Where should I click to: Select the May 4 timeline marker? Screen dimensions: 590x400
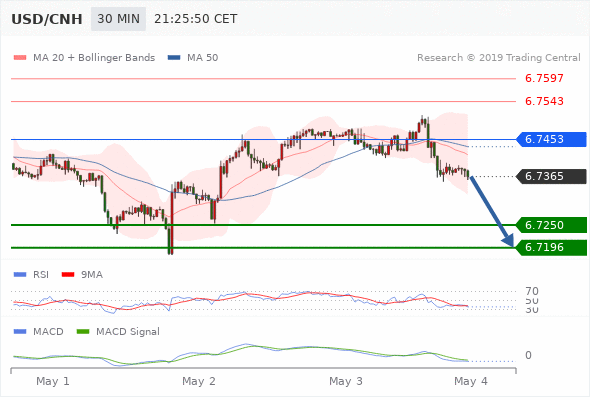(471, 381)
